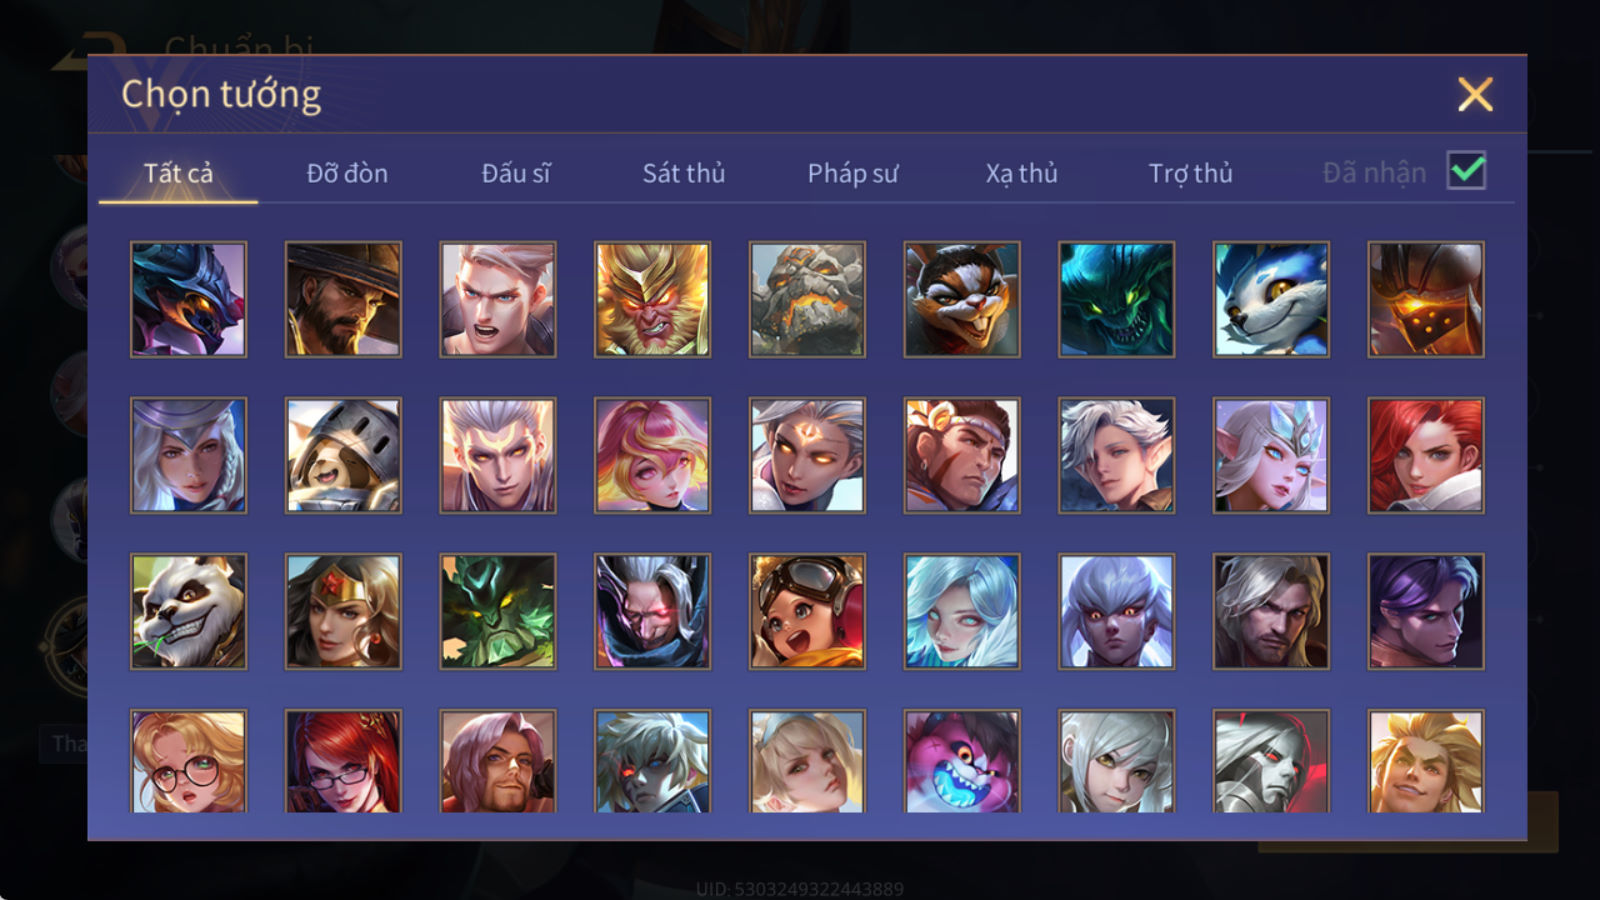This screenshot has height=900, width=1600.
Task: Choose the red-haired glasses woman hero
Action: point(343,761)
